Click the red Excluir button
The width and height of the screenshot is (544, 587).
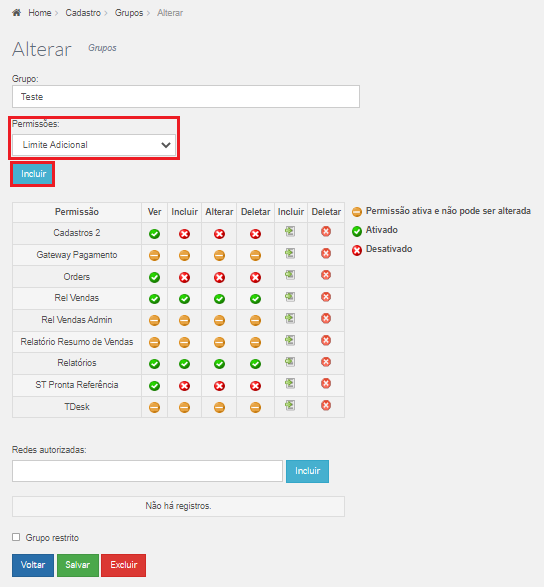[x=124, y=565]
